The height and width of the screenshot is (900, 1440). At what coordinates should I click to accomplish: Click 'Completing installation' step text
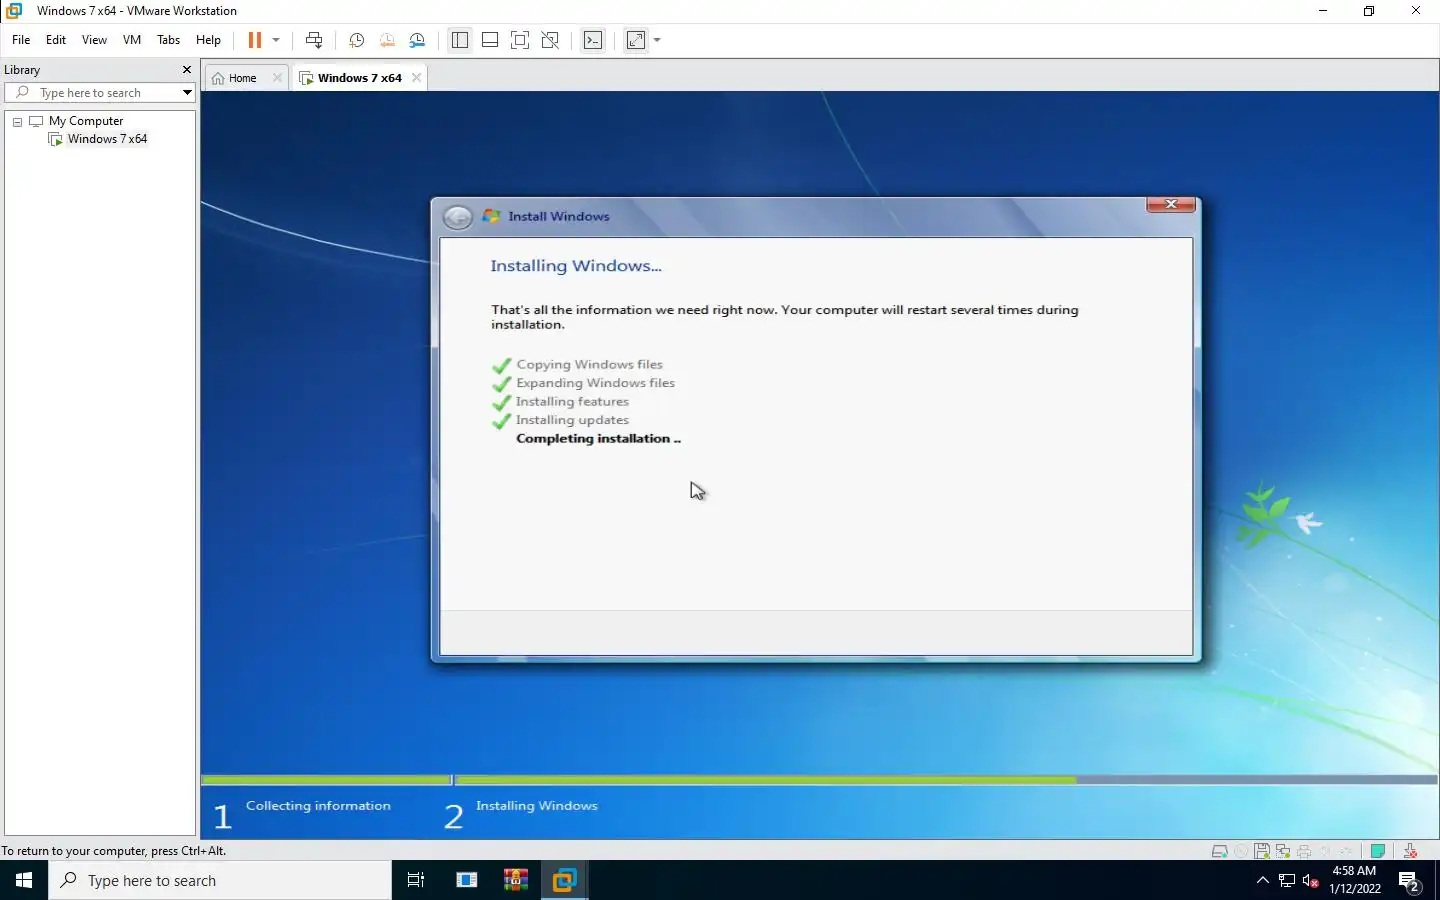click(598, 439)
